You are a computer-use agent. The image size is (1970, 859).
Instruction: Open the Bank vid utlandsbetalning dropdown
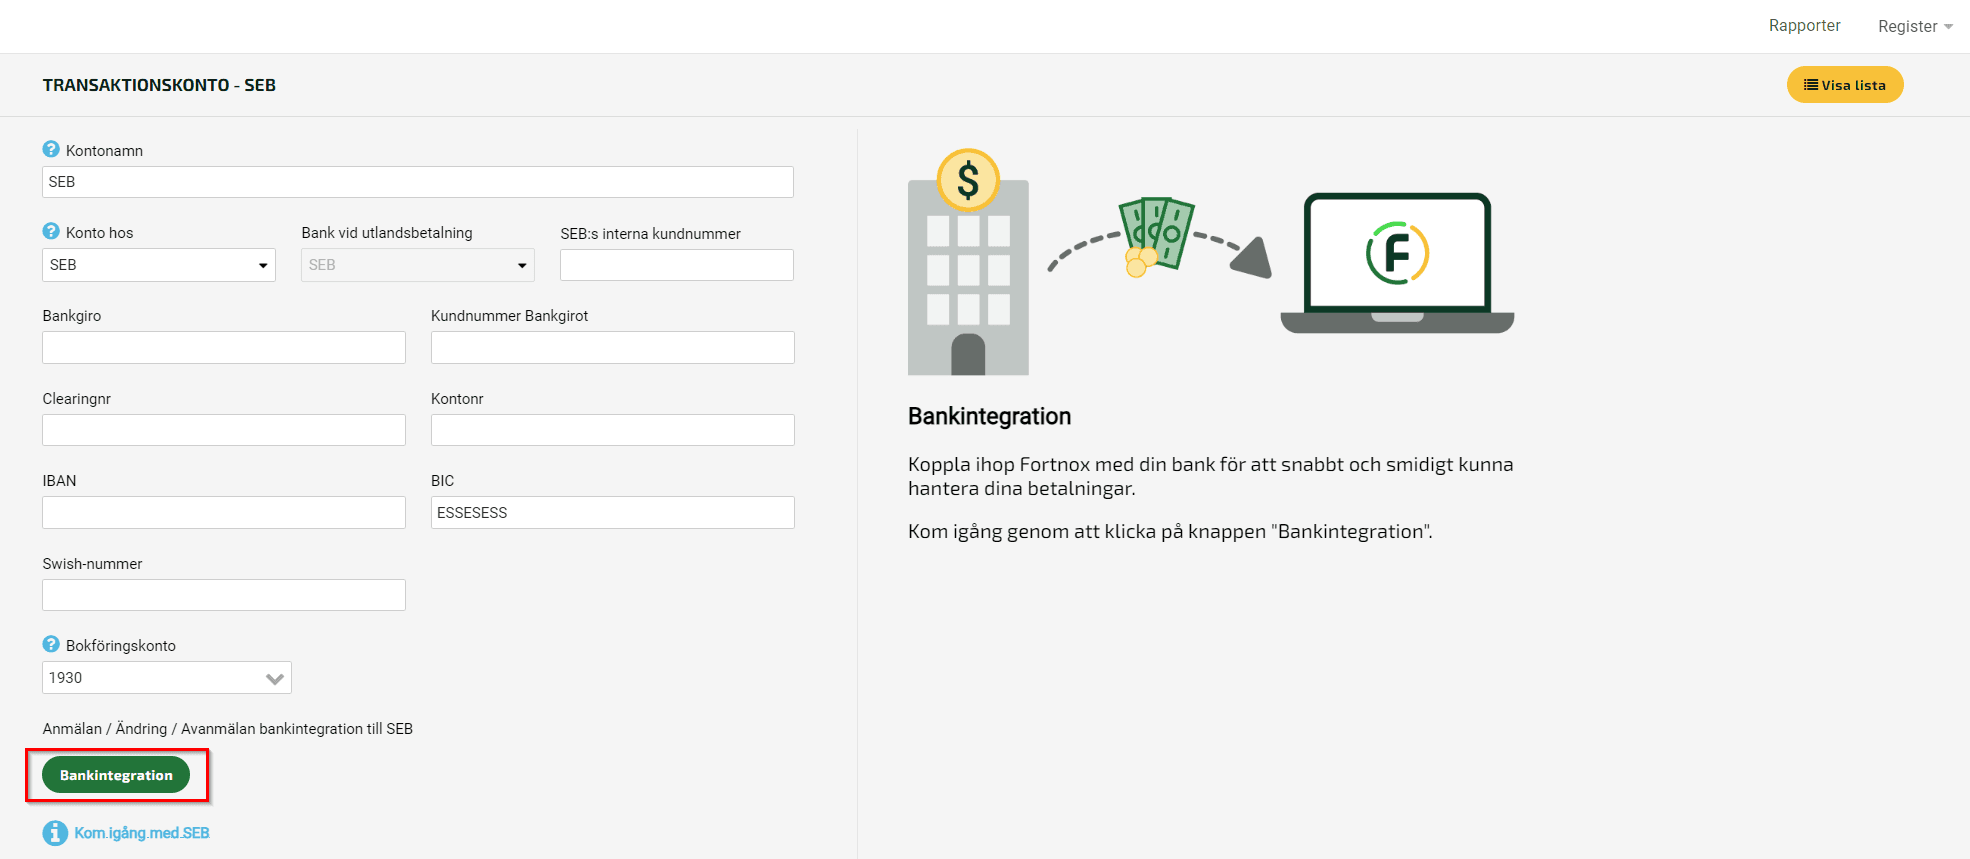point(418,265)
